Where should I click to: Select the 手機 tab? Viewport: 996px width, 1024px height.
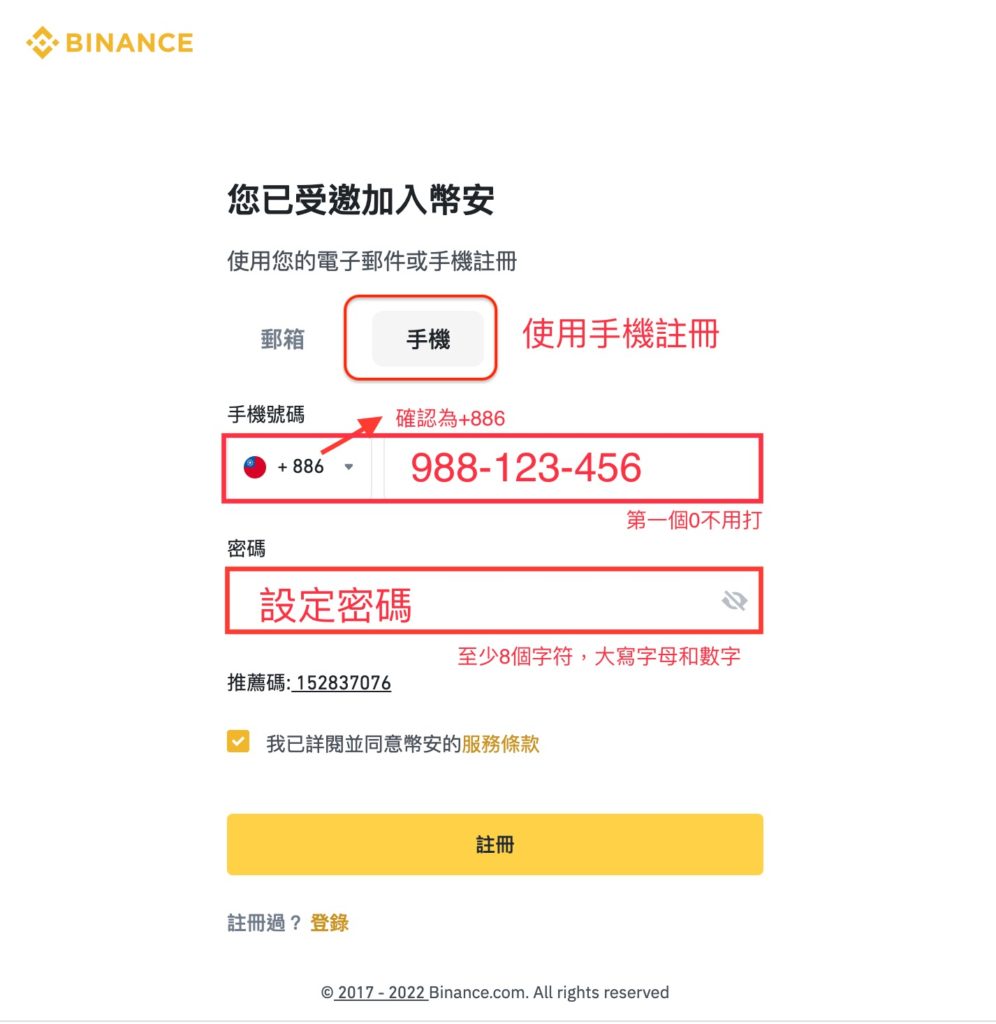(x=428, y=339)
